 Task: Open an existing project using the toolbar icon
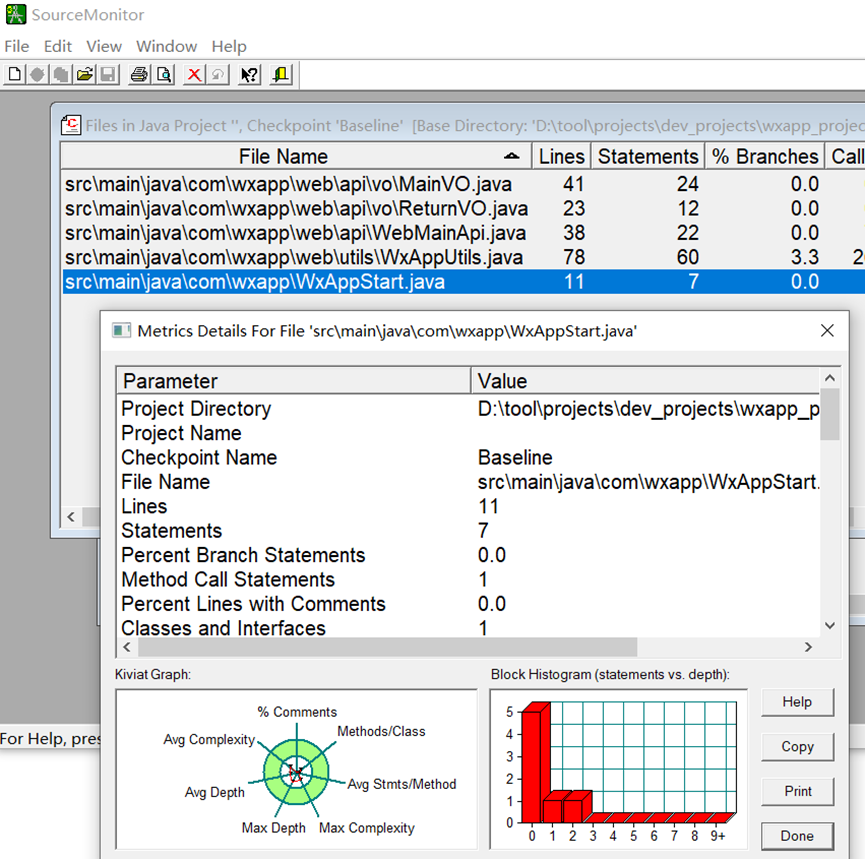click(x=85, y=74)
